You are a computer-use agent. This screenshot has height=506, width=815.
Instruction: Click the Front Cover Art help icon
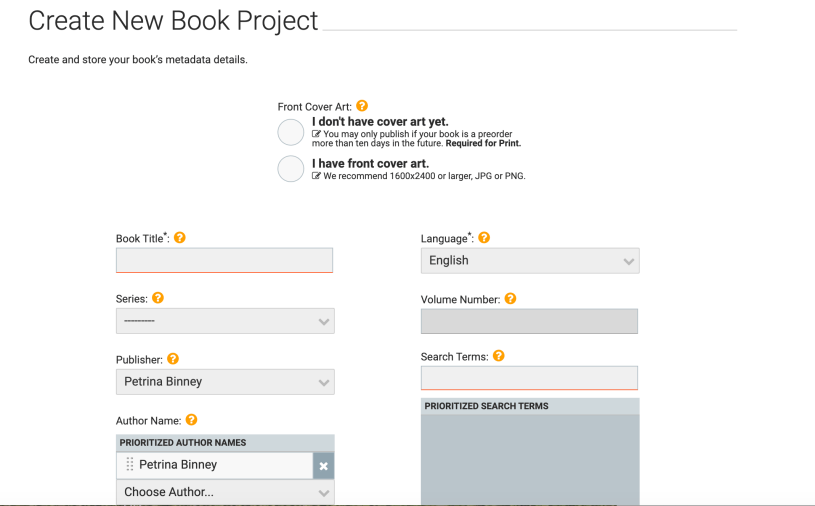pyautogui.click(x=362, y=106)
